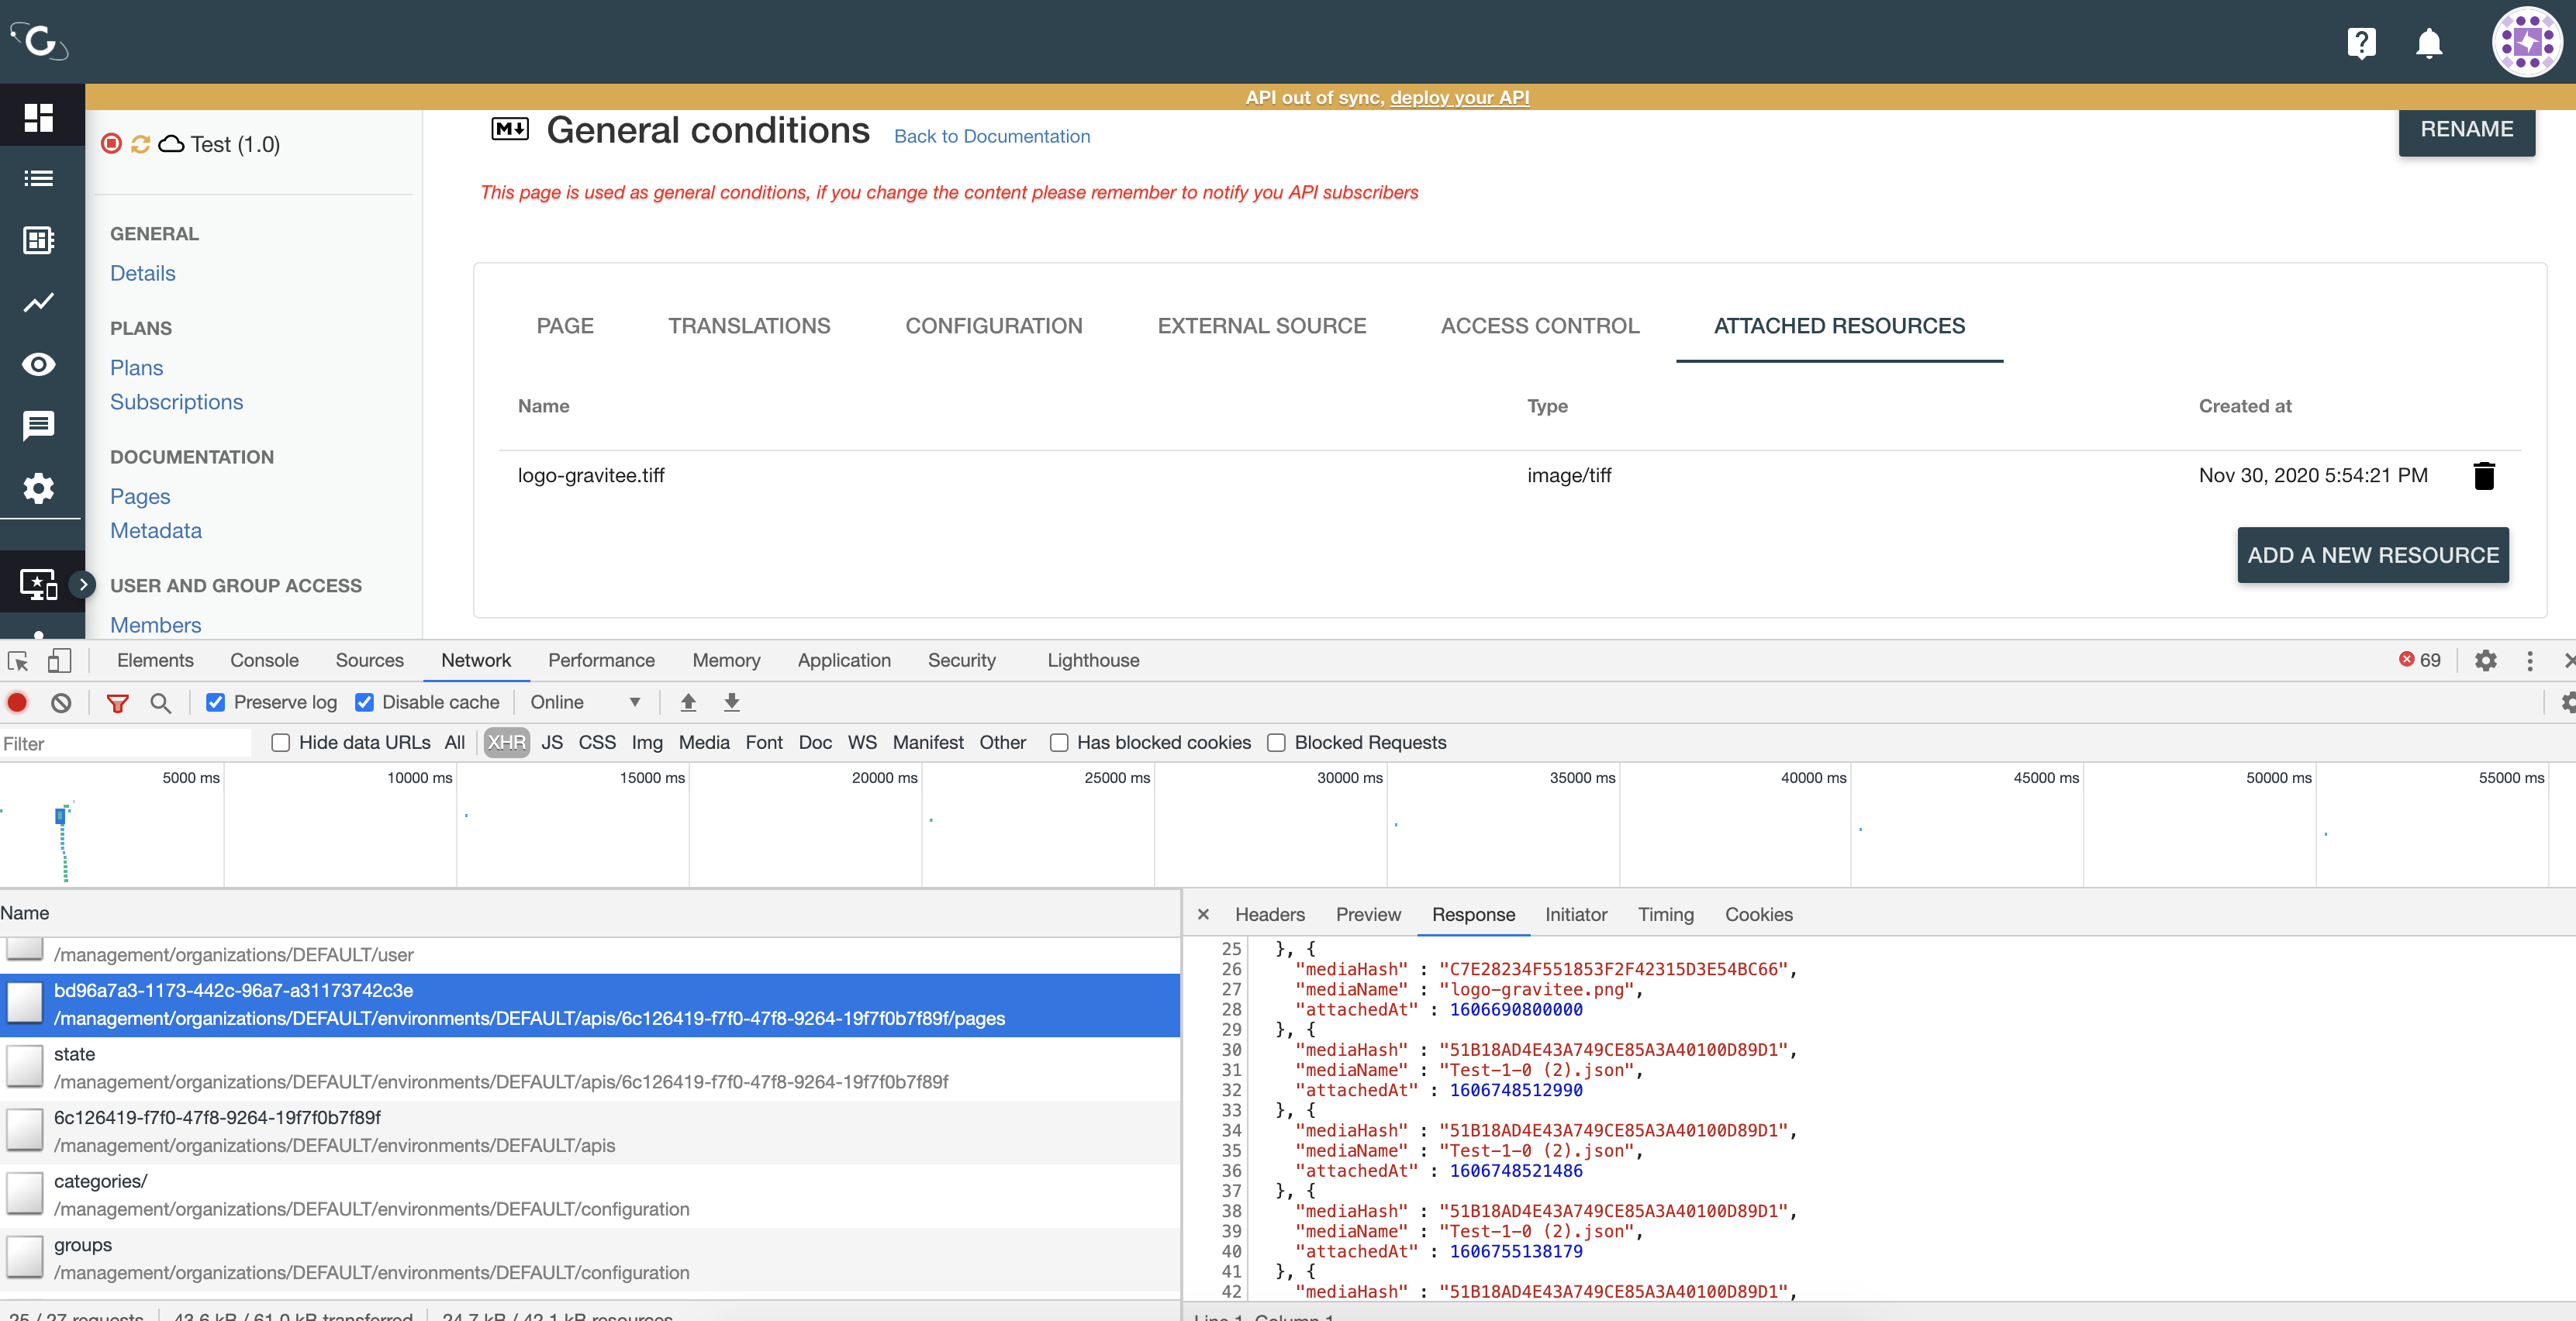Open DevTools settings gear icon
Image resolution: width=2576 pixels, height=1321 pixels.
point(2486,661)
